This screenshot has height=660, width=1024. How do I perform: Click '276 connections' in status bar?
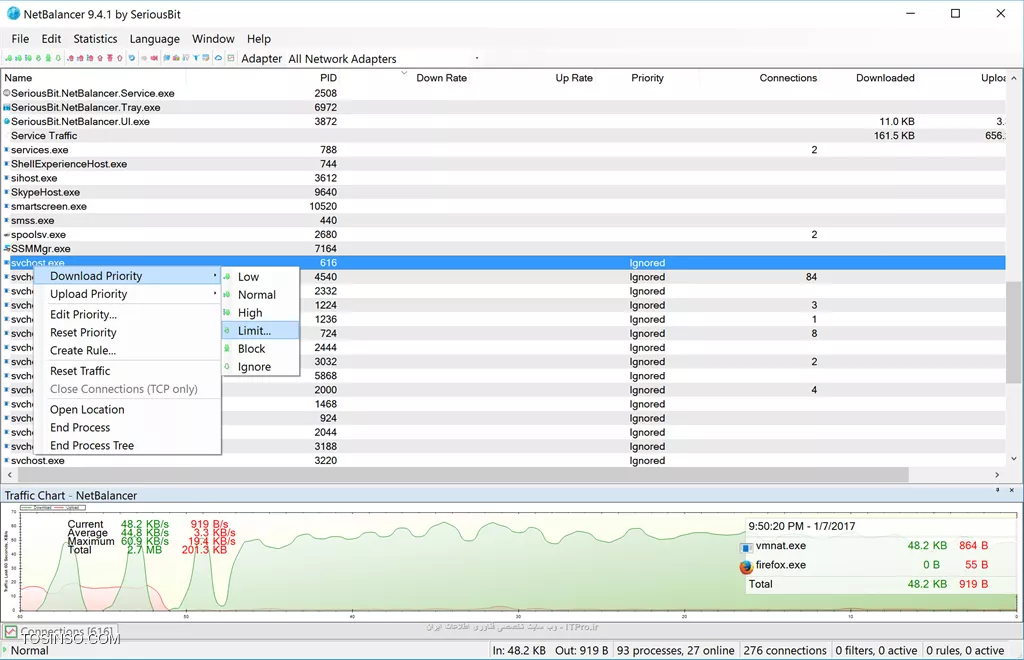point(784,650)
